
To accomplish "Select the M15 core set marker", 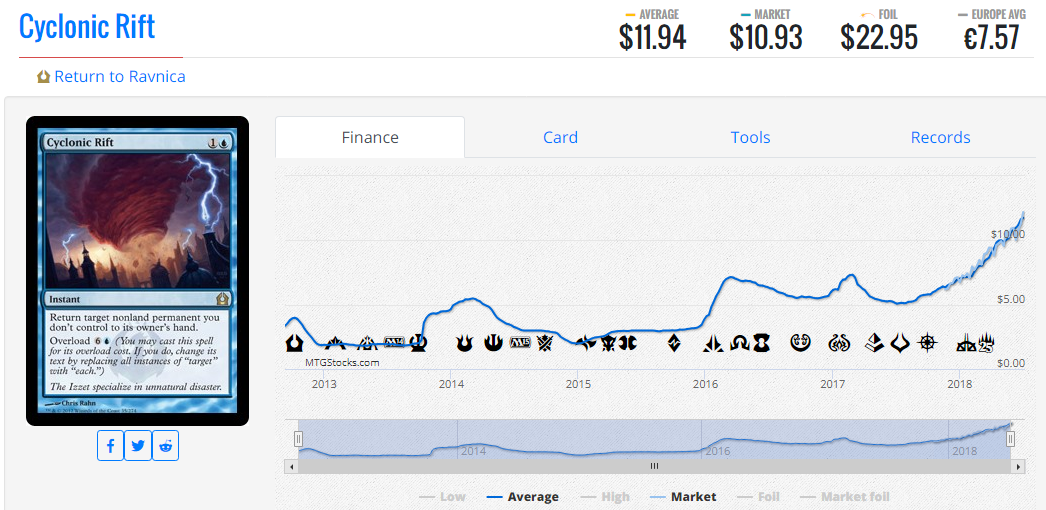I will (520, 343).
